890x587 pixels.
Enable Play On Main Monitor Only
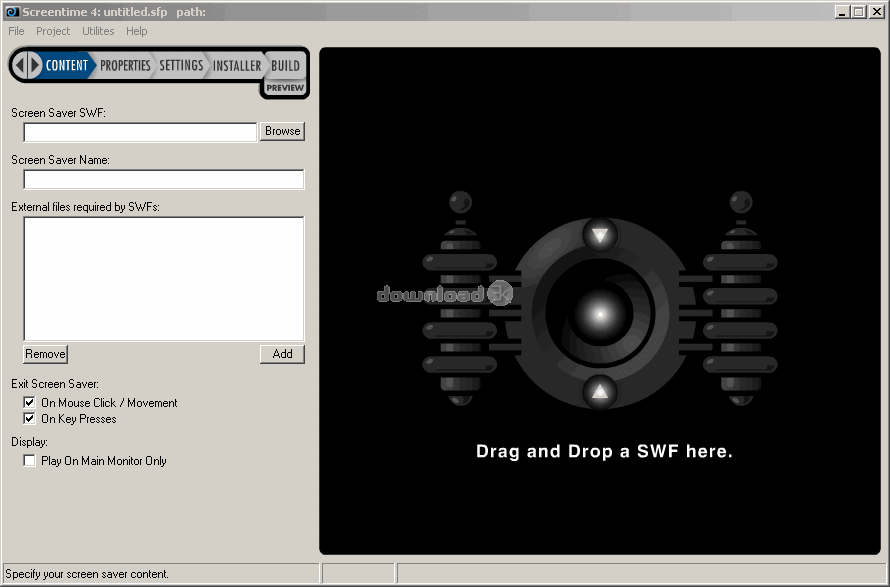point(29,461)
